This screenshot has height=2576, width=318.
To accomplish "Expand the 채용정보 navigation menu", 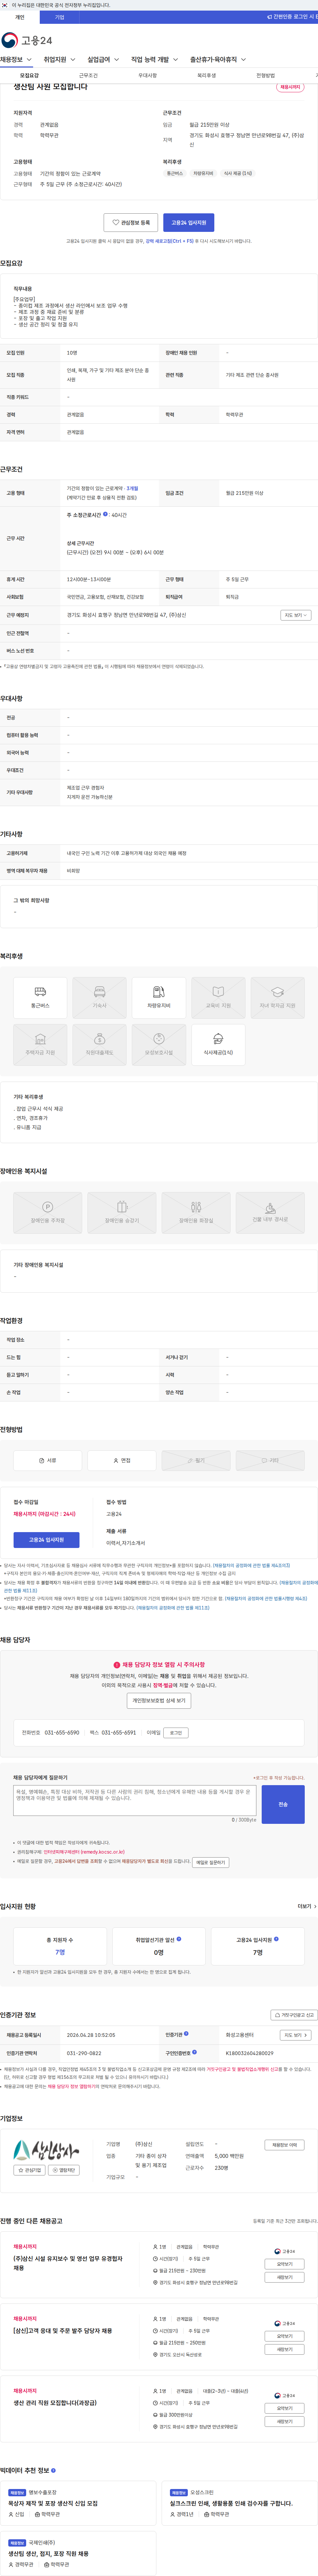I will pos(16,60).
